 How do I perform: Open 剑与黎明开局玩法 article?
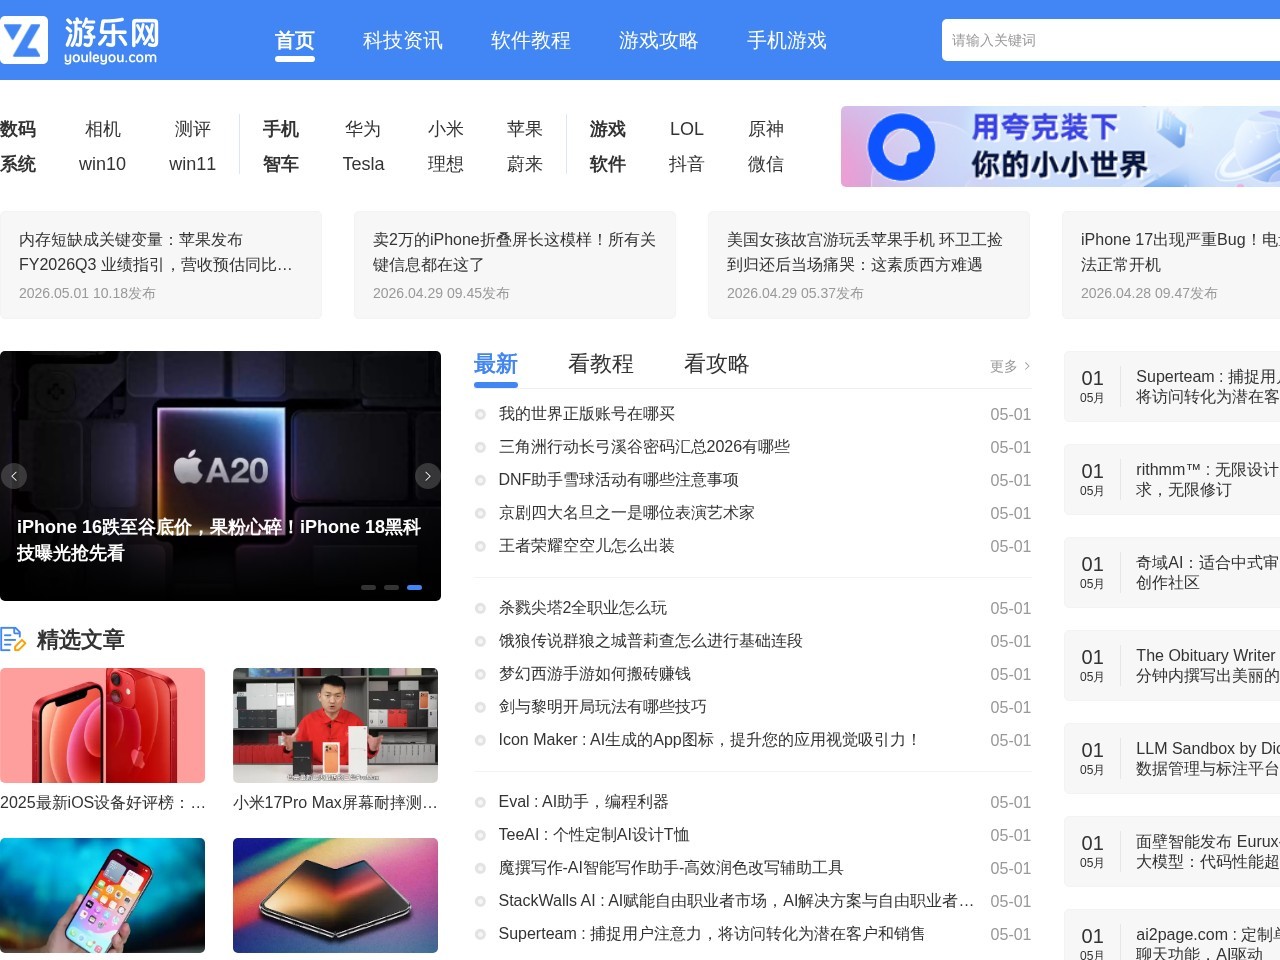(x=603, y=707)
